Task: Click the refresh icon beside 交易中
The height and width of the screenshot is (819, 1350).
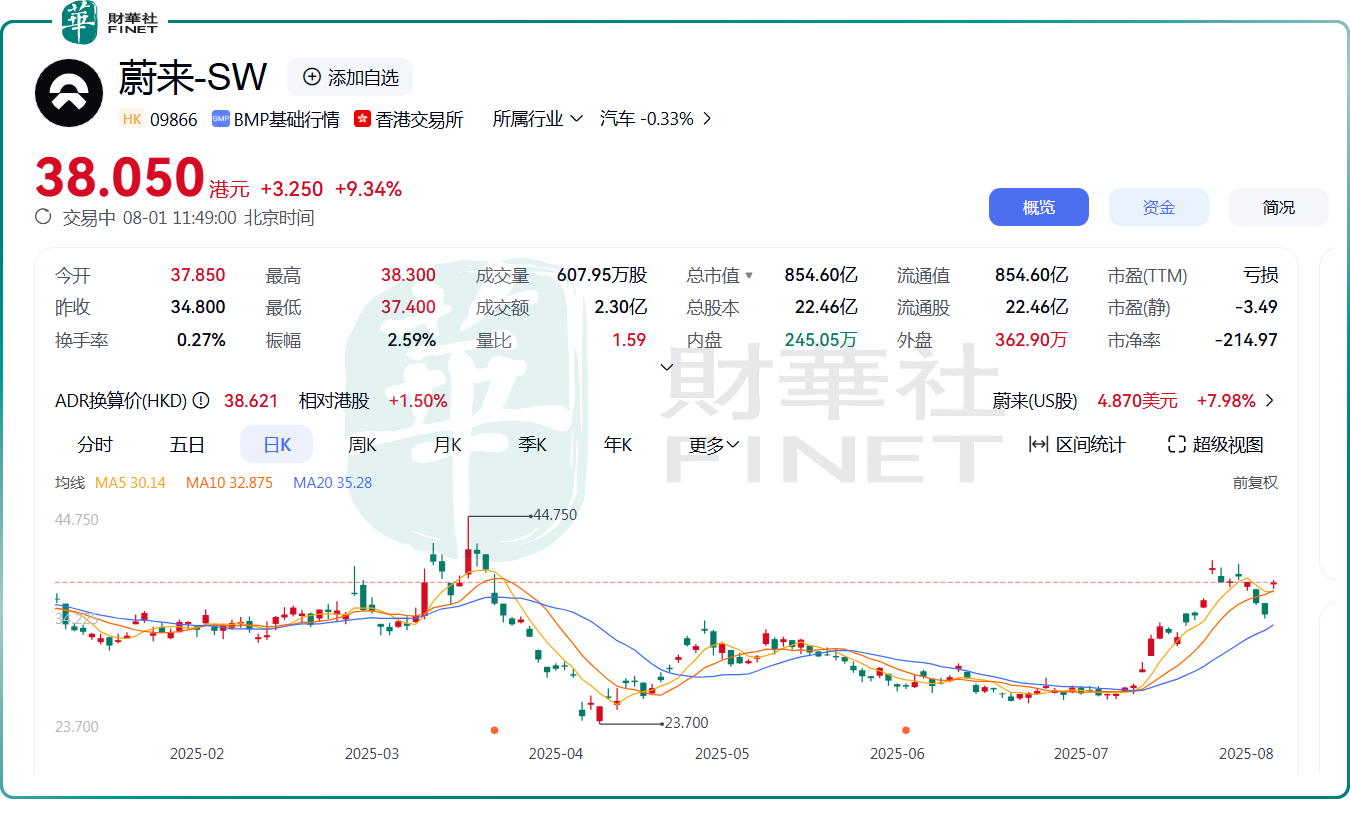Action: [43, 217]
